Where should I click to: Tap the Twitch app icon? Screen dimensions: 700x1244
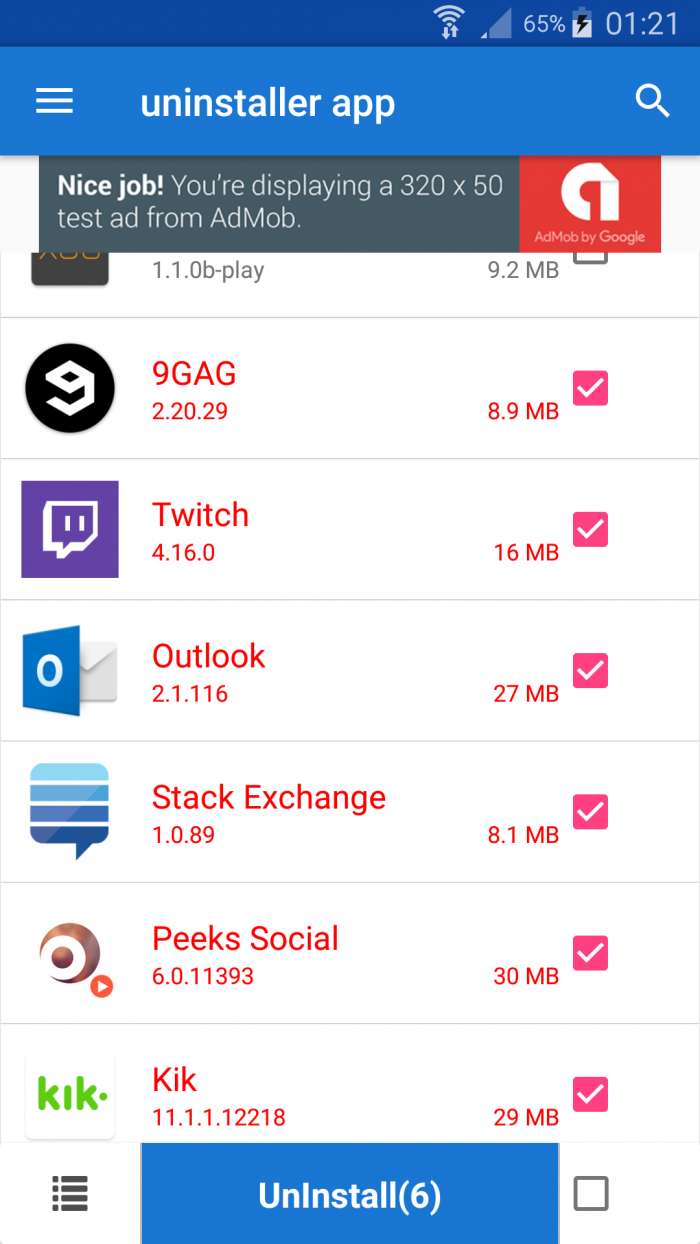pos(70,529)
